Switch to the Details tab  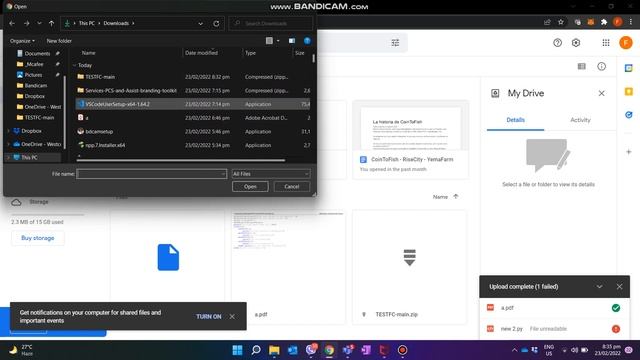point(515,120)
